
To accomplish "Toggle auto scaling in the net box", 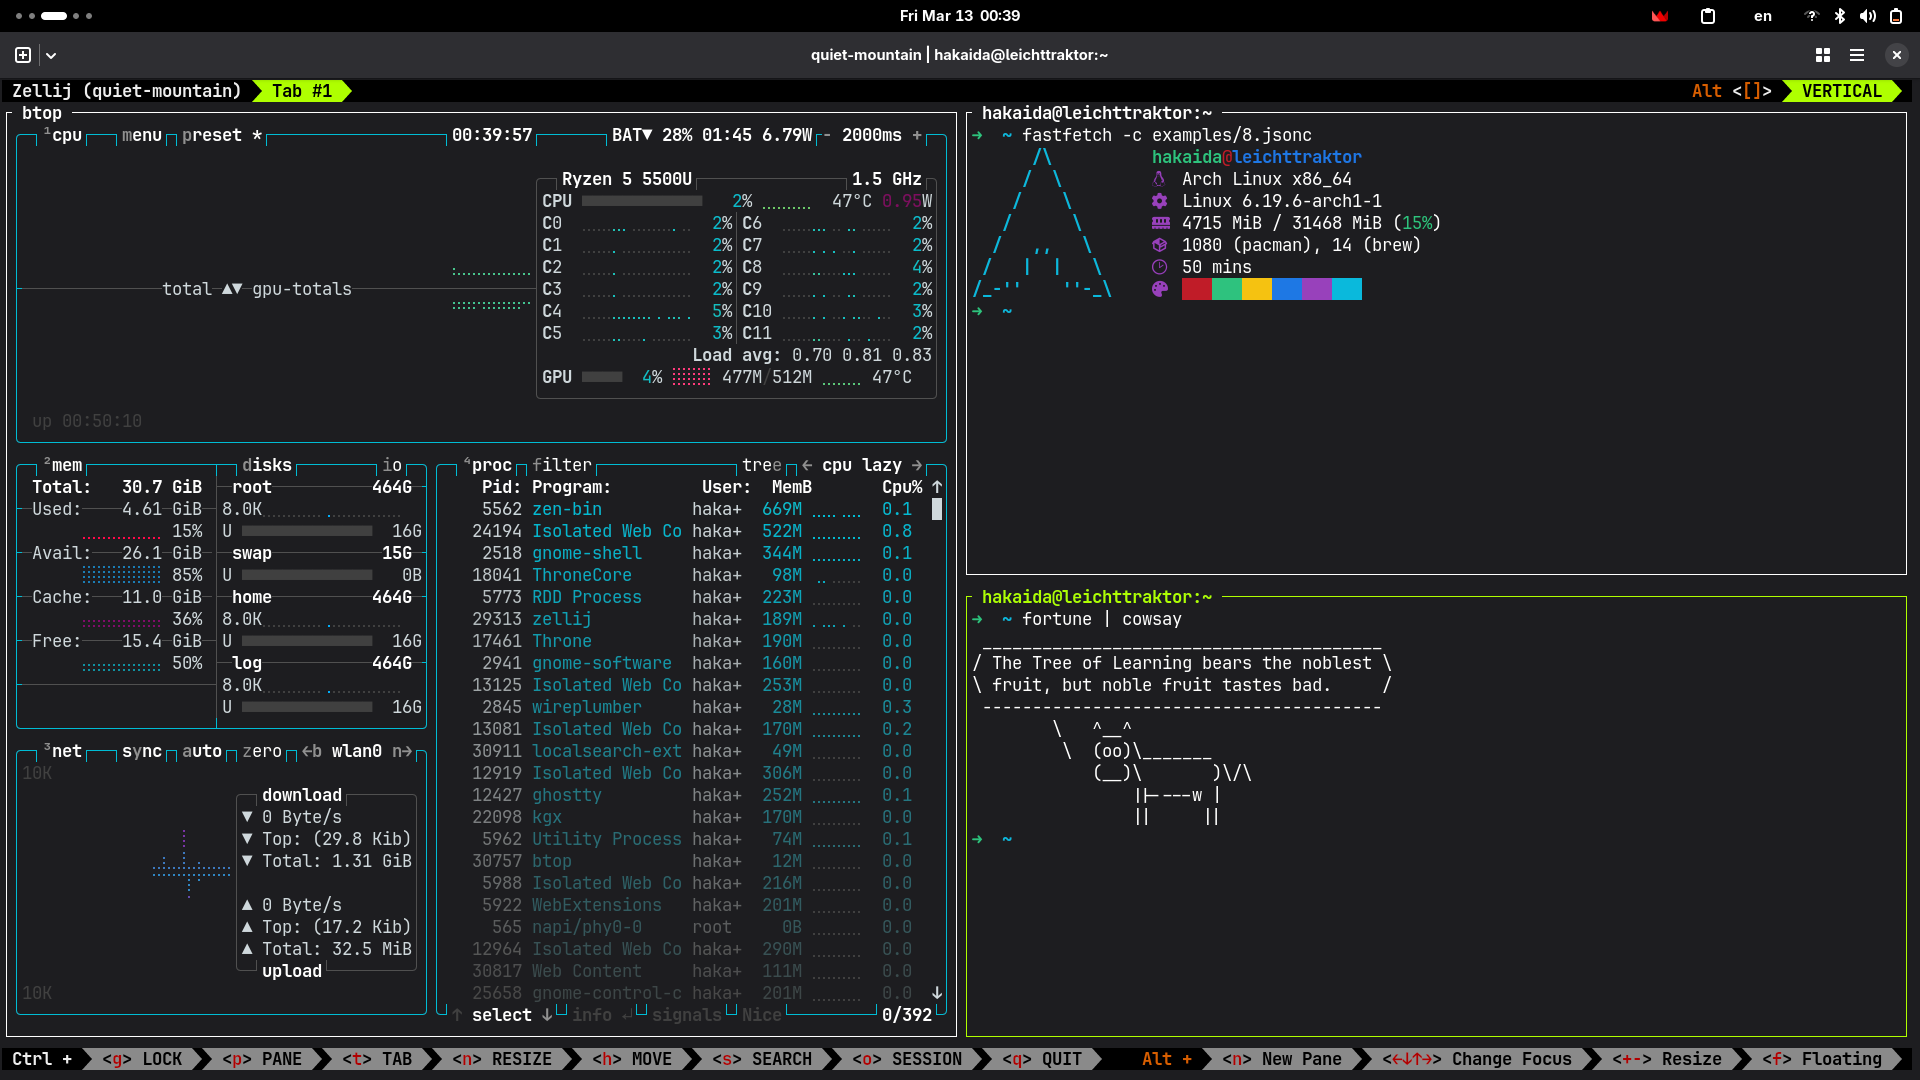I will 201,751.
